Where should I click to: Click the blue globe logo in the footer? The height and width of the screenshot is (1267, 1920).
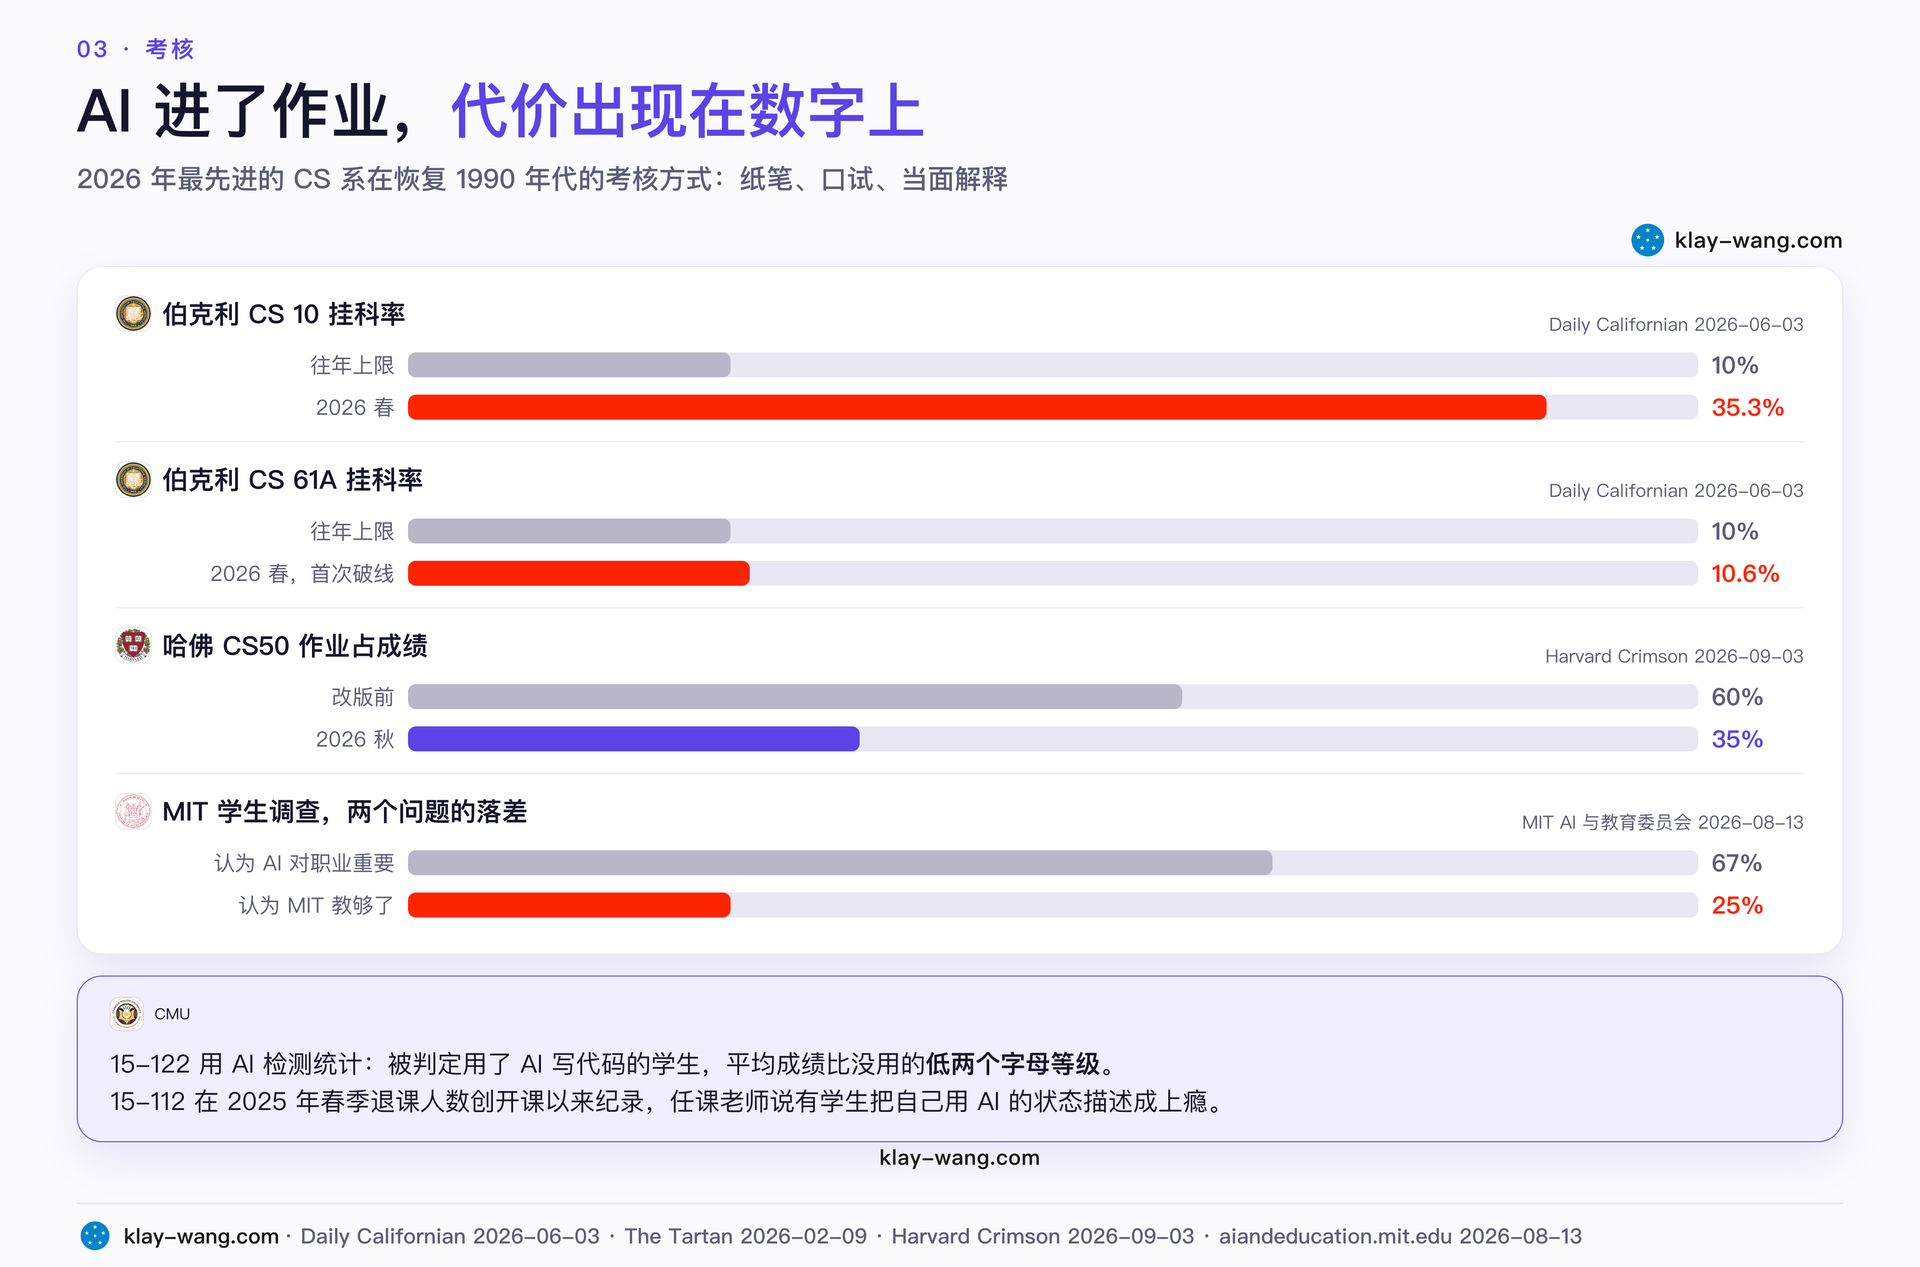tap(95, 1236)
